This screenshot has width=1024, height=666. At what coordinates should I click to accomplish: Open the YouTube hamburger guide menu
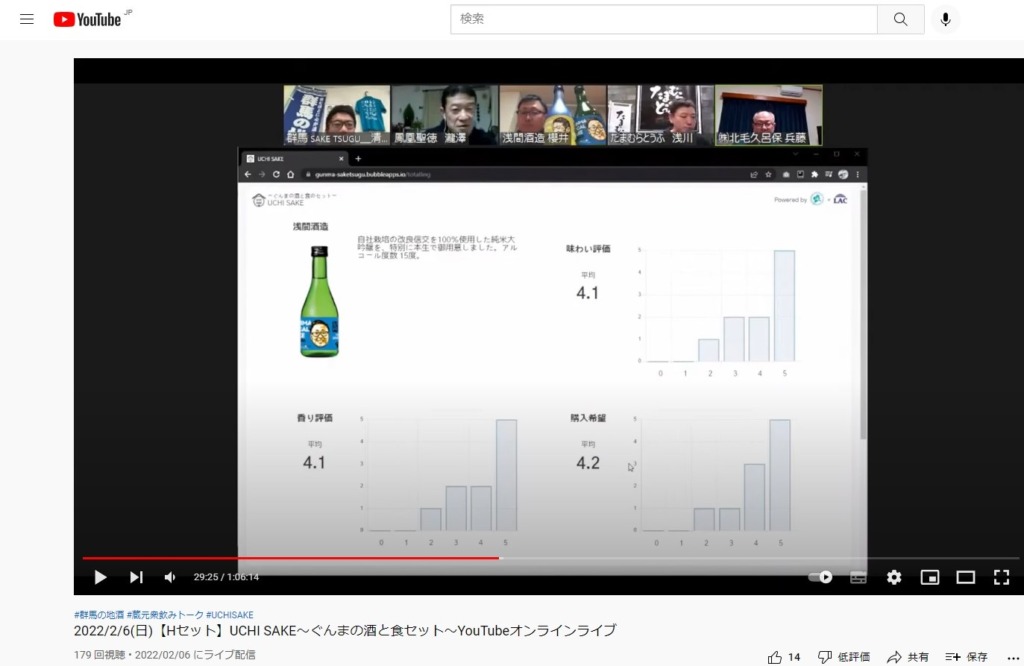click(27, 19)
